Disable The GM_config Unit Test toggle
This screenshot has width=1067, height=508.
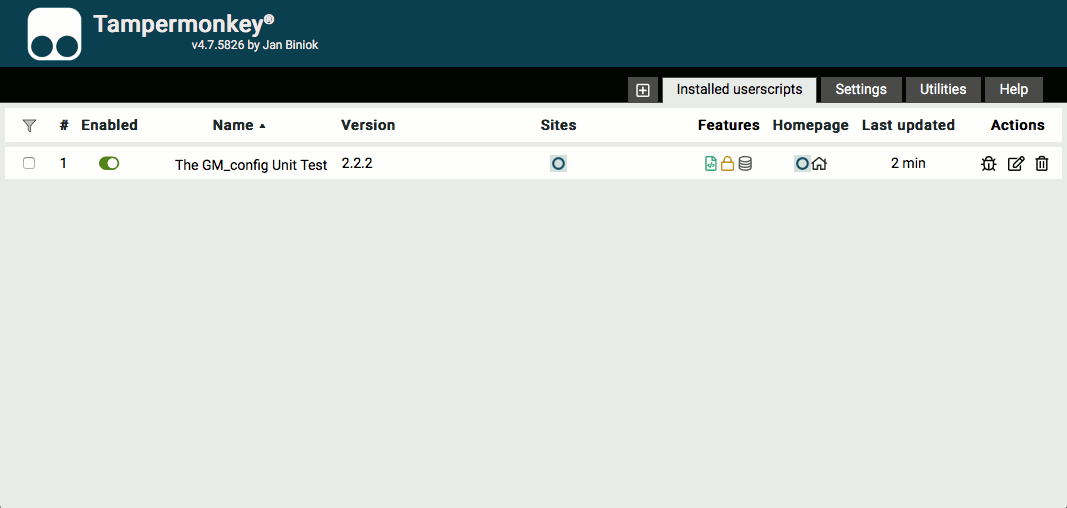[x=109, y=163]
